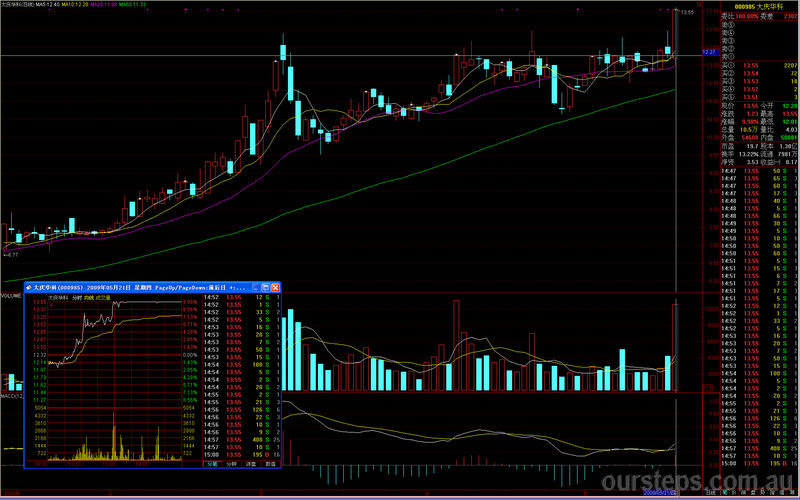Switch to the 数值 tab in popup
Viewport: 800px width, 500px height.
[270, 464]
